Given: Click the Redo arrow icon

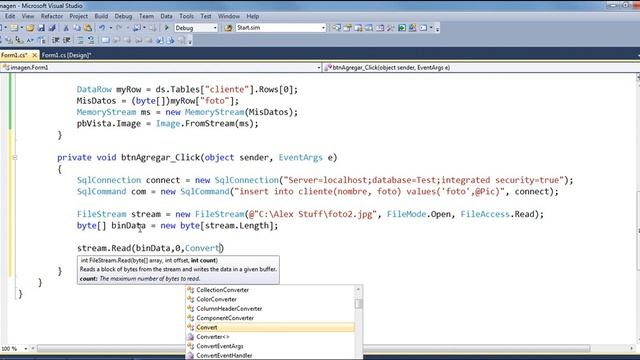Looking at the screenshot, I should pyautogui.click(x=119, y=28).
